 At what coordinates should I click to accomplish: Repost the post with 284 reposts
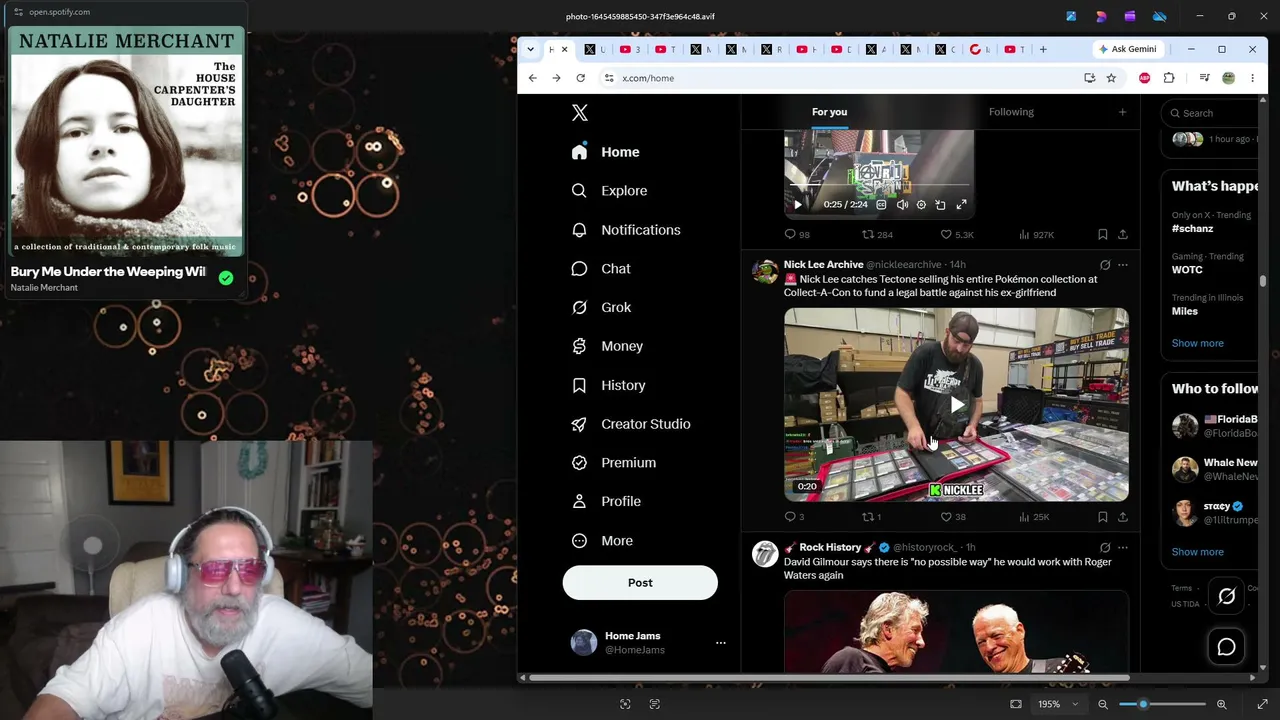point(877,235)
